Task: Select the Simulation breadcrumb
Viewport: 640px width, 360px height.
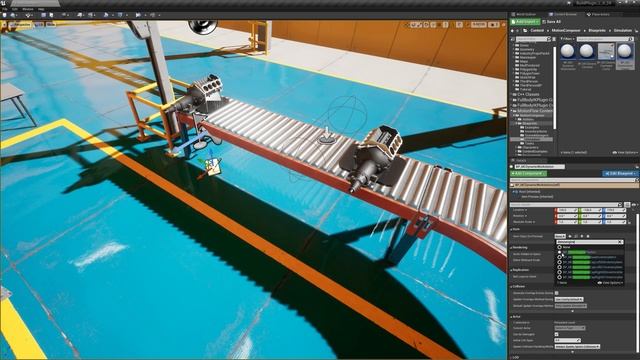Action: coord(623,30)
